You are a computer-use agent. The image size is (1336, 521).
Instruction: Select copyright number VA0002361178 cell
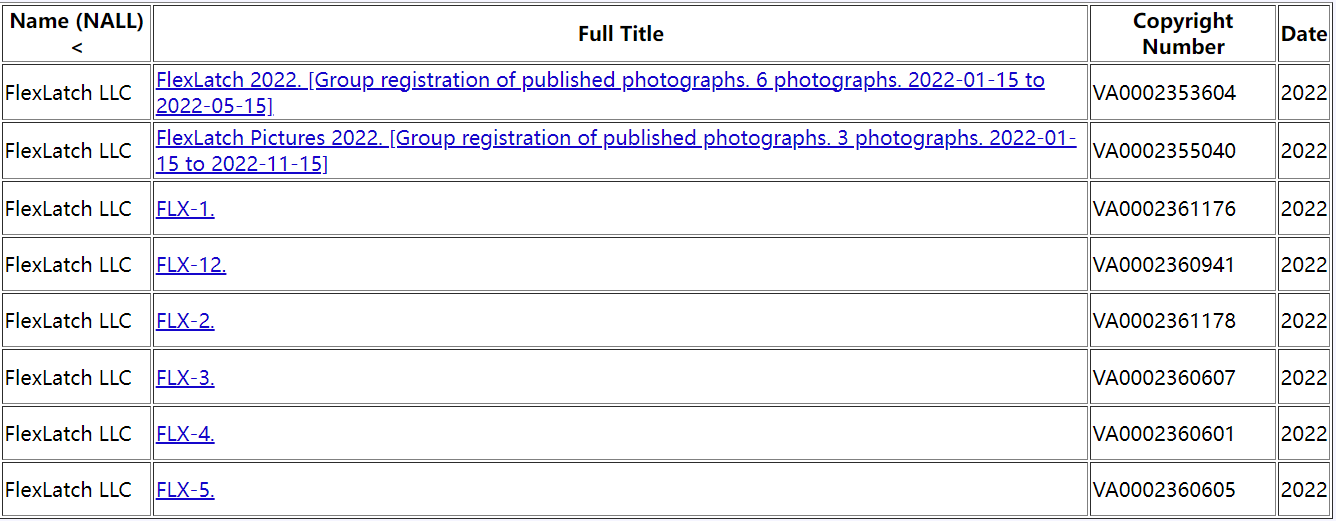click(x=1183, y=321)
